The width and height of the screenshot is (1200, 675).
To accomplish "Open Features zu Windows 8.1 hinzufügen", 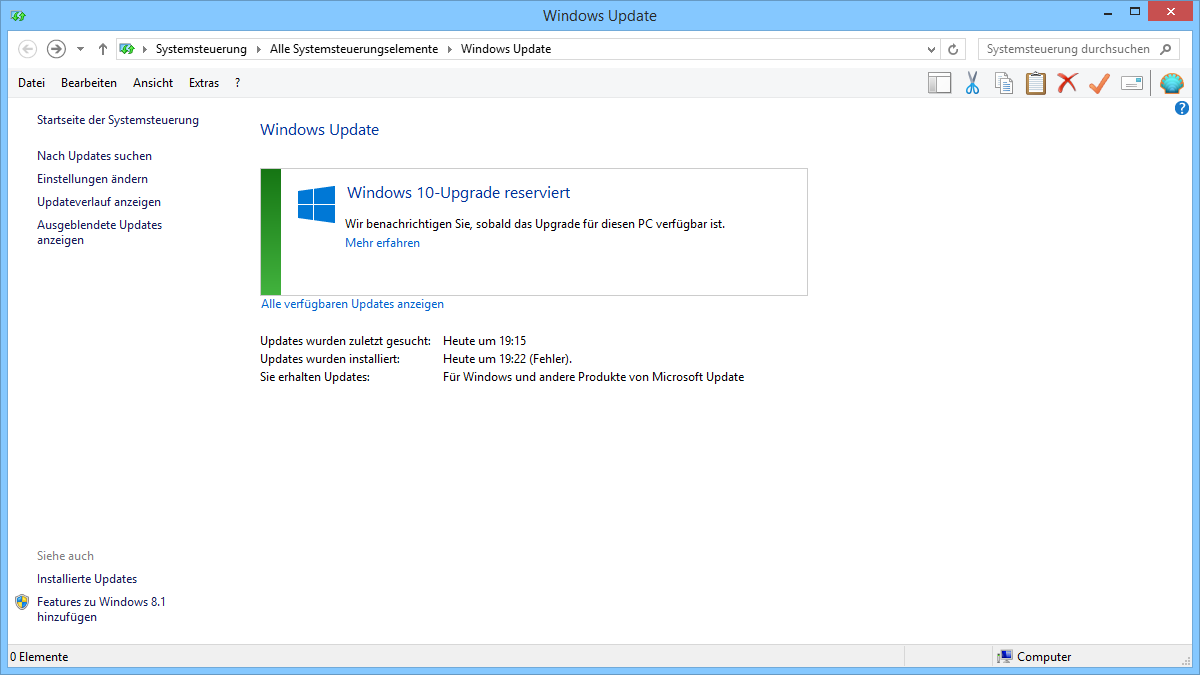I will 101,610.
